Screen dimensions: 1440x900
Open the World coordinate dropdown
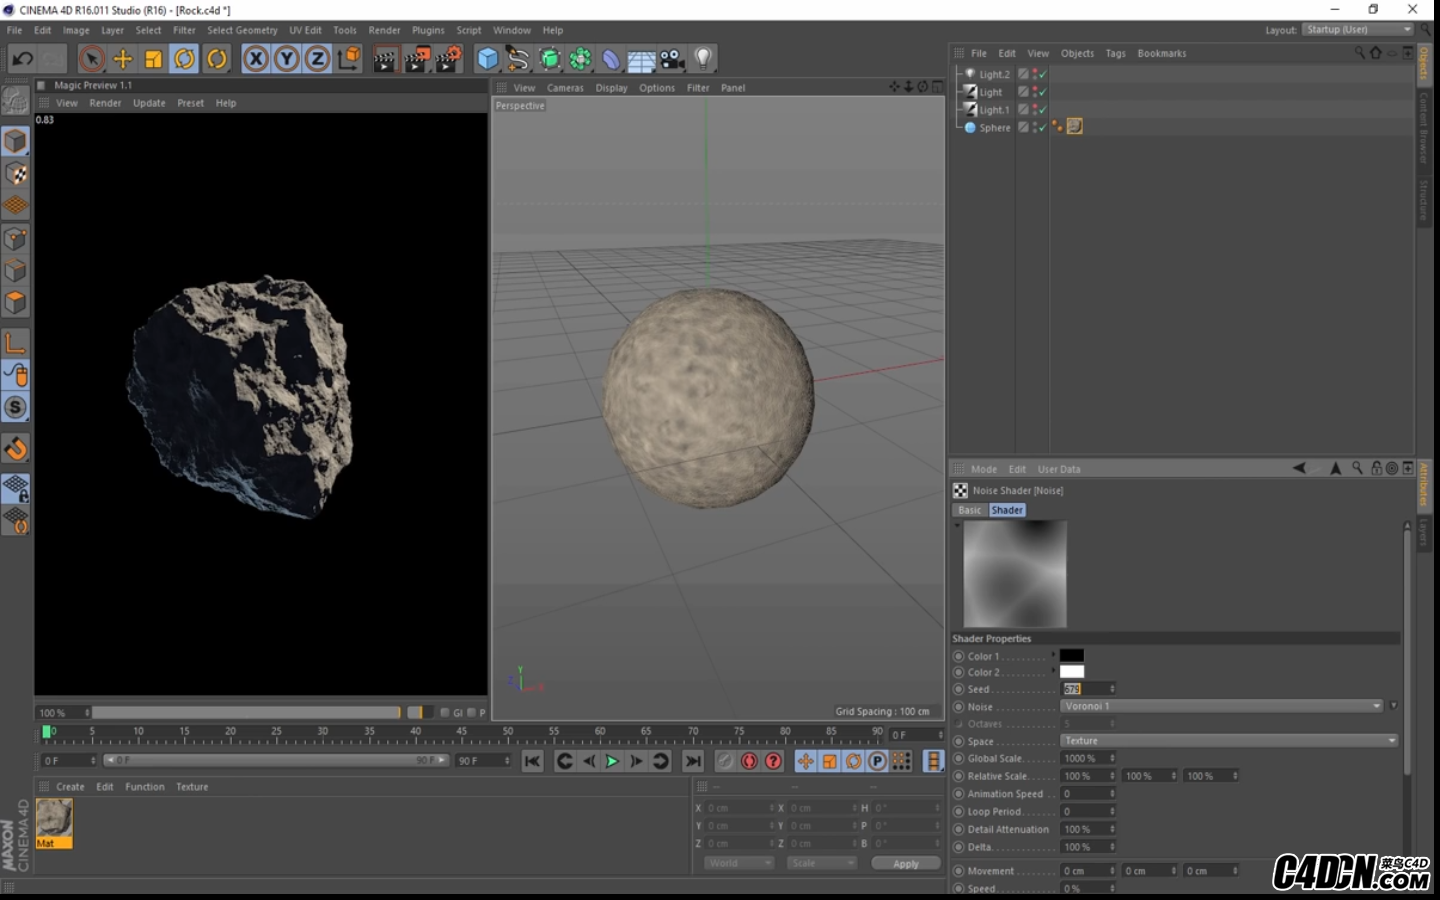coord(740,863)
